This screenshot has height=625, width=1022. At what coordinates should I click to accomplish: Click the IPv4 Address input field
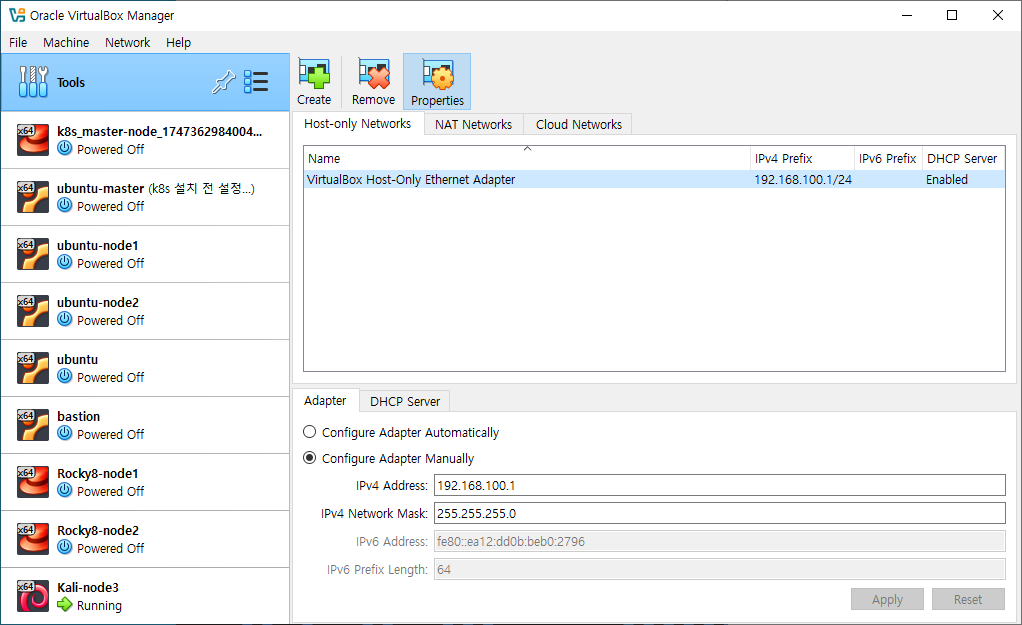pyautogui.click(x=720, y=486)
